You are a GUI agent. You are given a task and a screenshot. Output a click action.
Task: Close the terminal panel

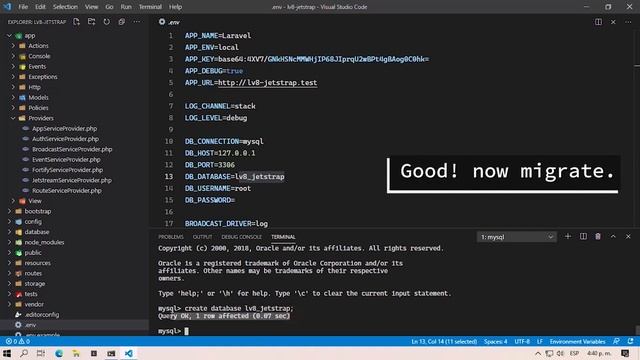point(628,236)
